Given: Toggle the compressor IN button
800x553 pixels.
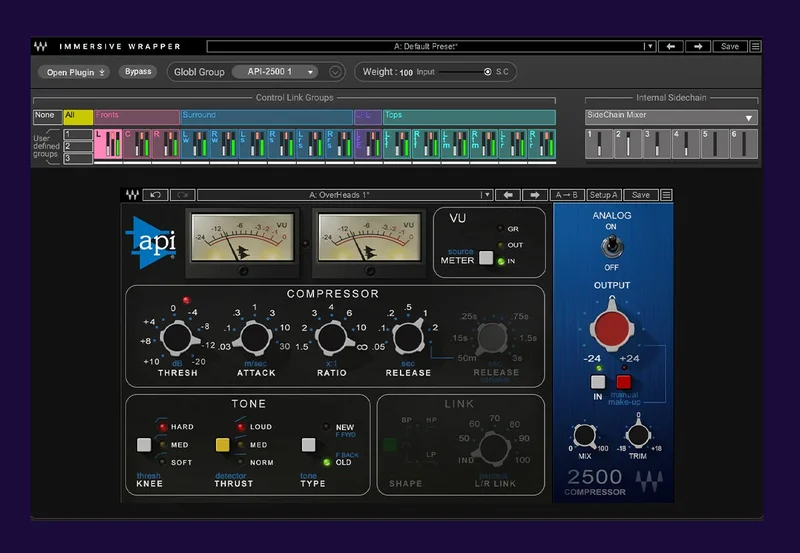Looking at the screenshot, I should [x=598, y=382].
